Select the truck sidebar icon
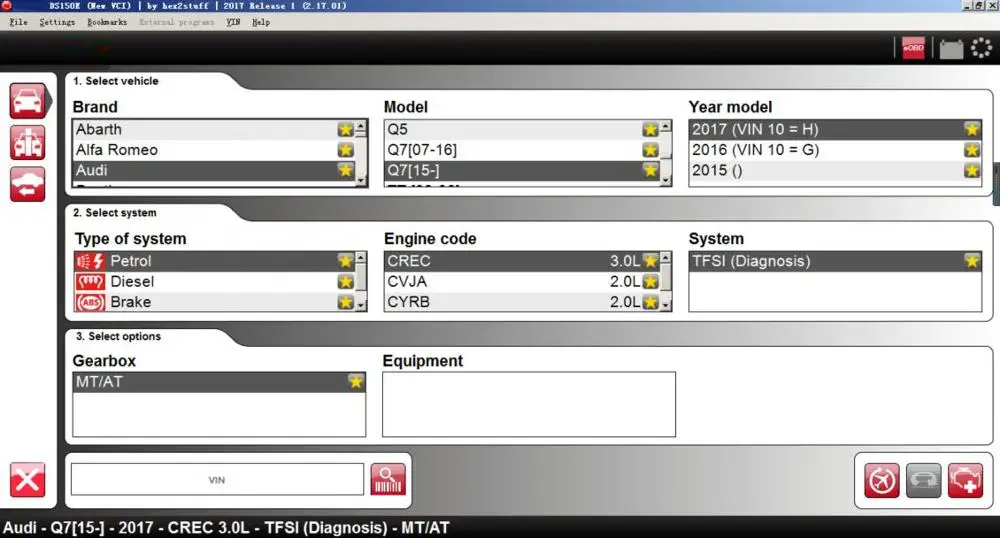 [27, 142]
